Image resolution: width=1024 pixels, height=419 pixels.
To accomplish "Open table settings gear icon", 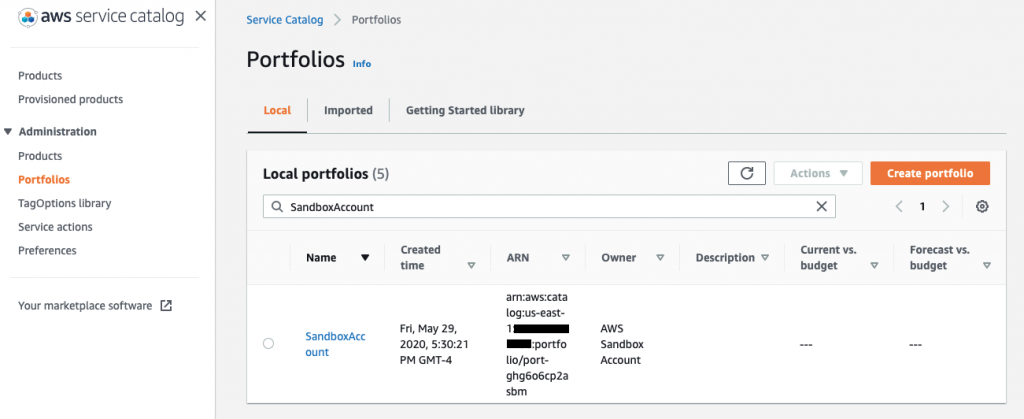I will click(982, 206).
